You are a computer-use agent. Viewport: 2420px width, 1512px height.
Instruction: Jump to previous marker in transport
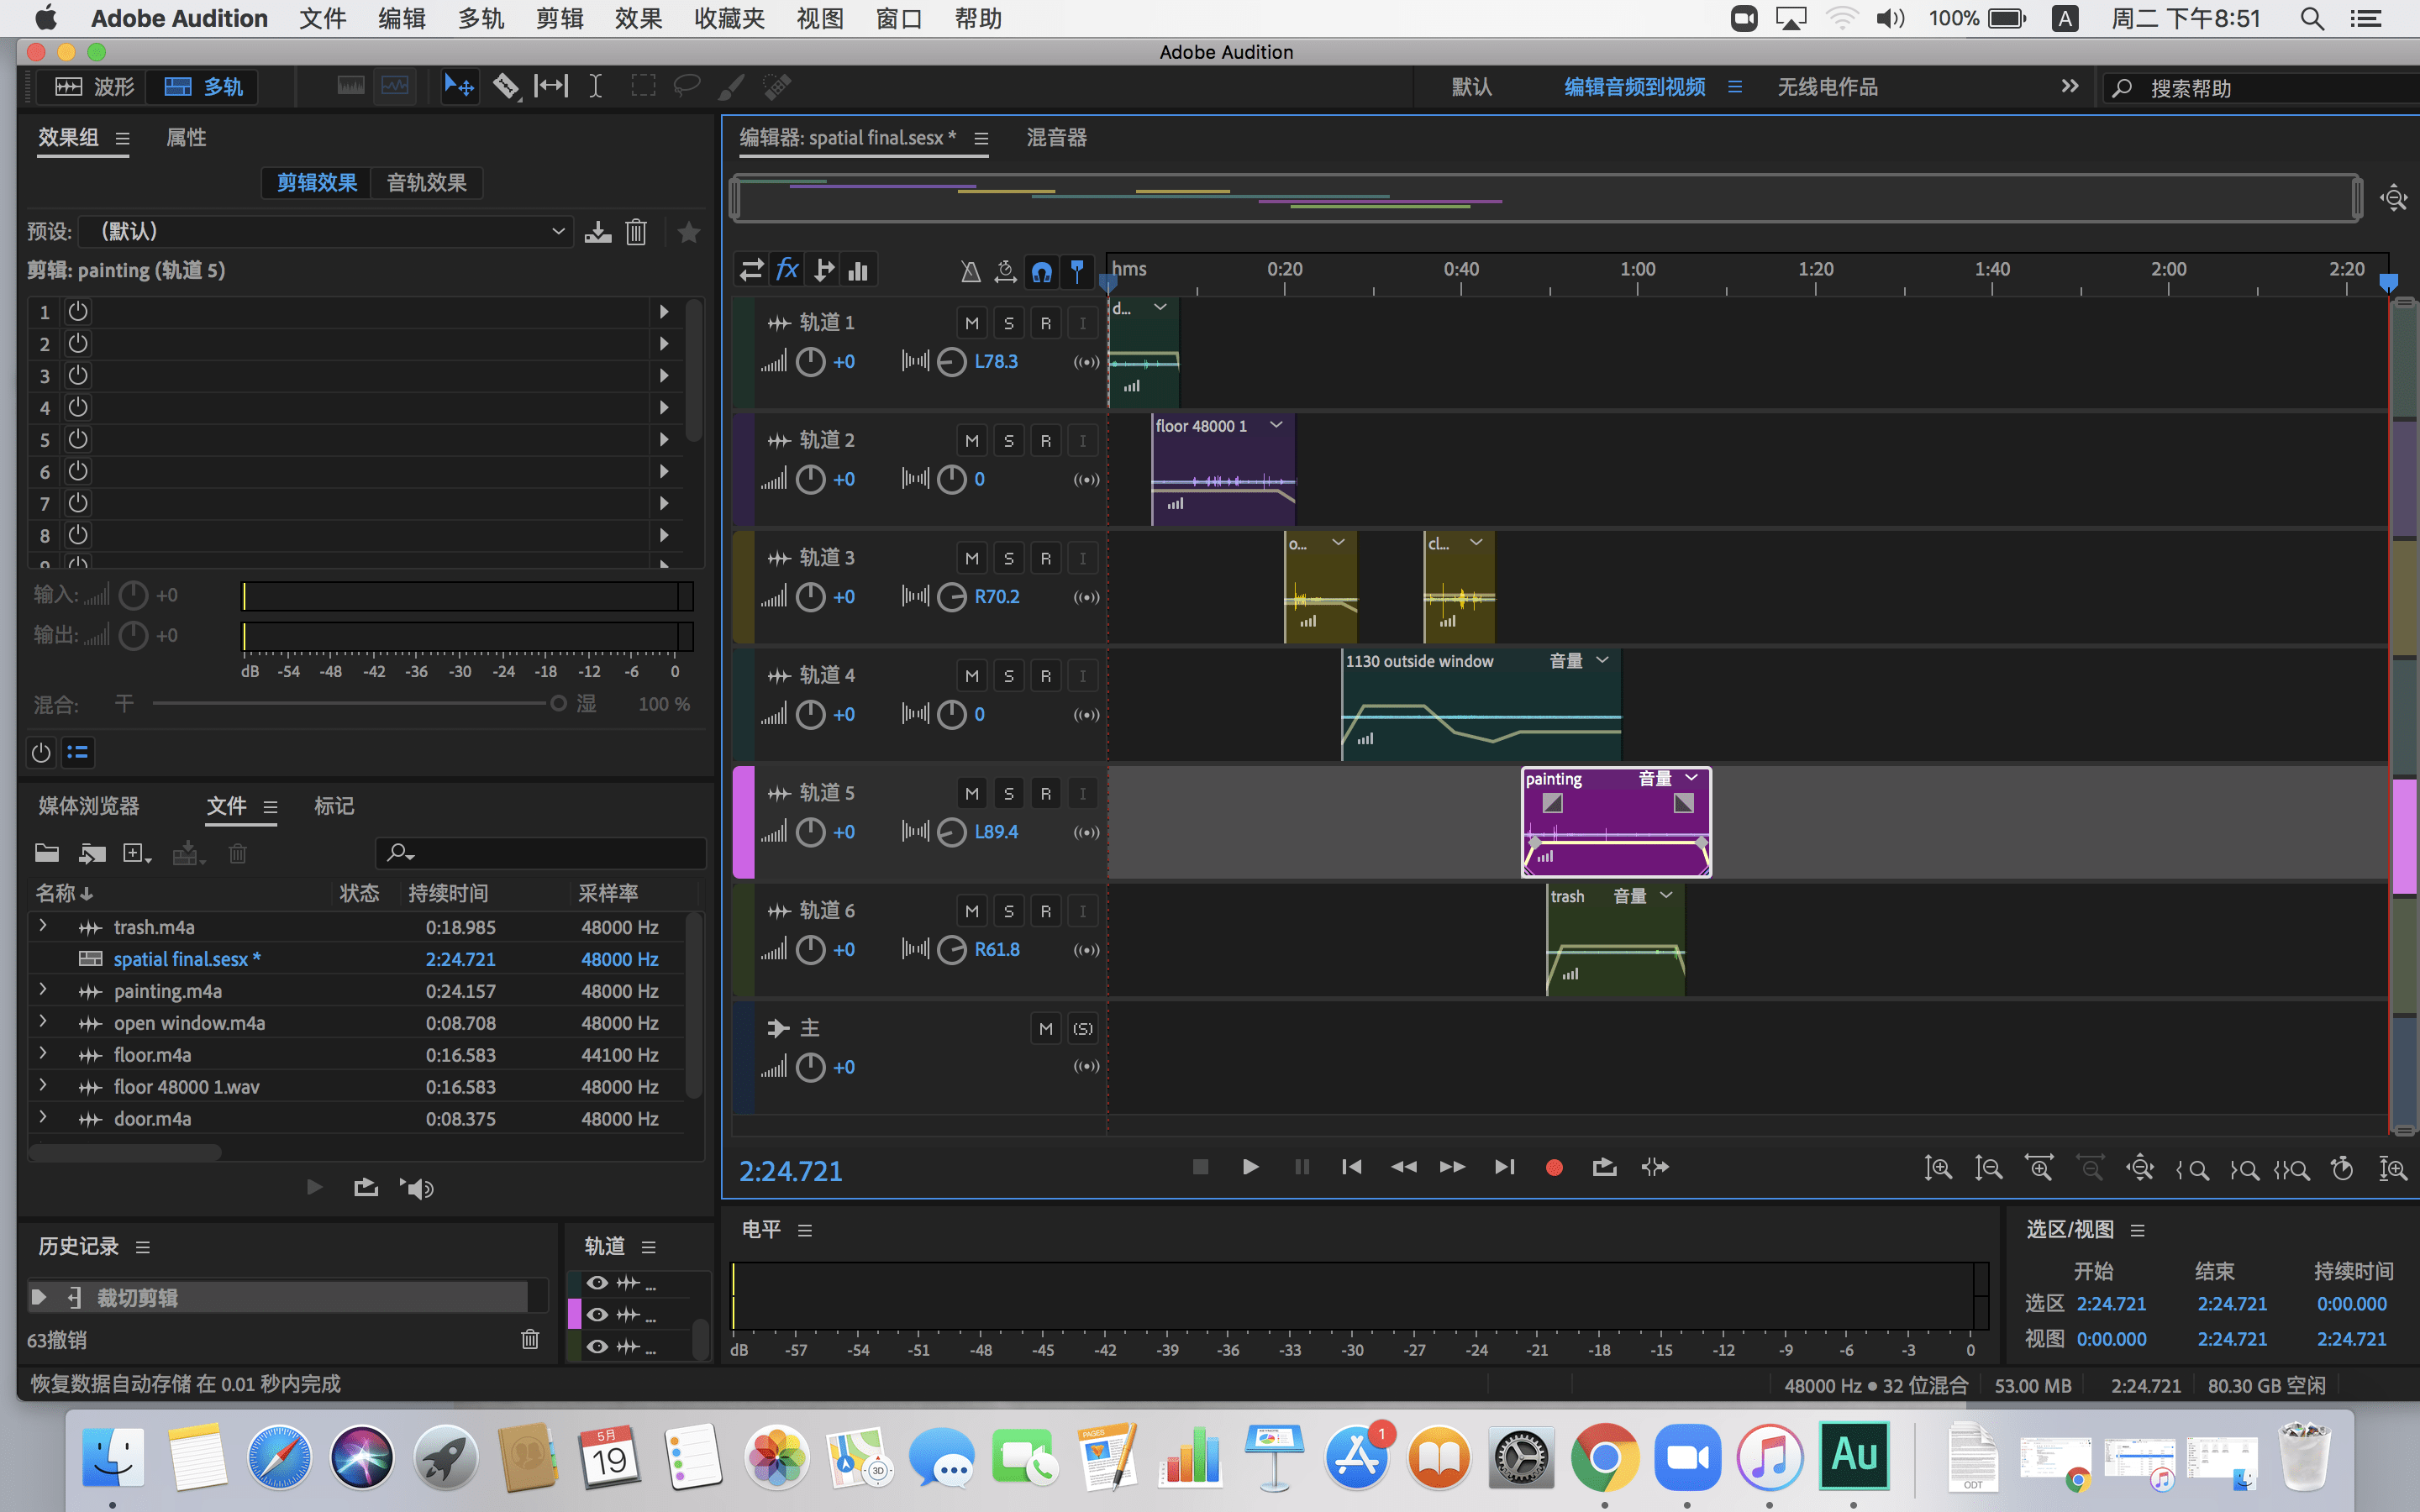tap(1351, 1167)
